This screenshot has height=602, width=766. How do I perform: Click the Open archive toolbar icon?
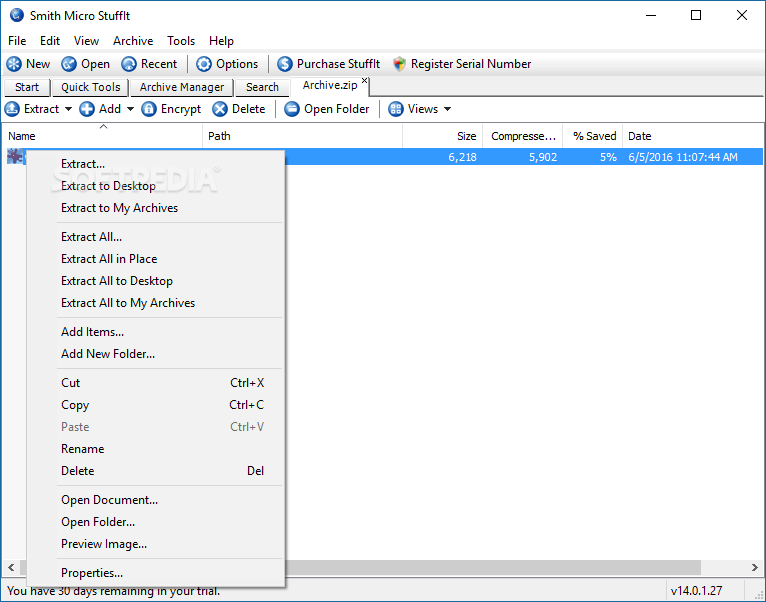[x=69, y=64]
